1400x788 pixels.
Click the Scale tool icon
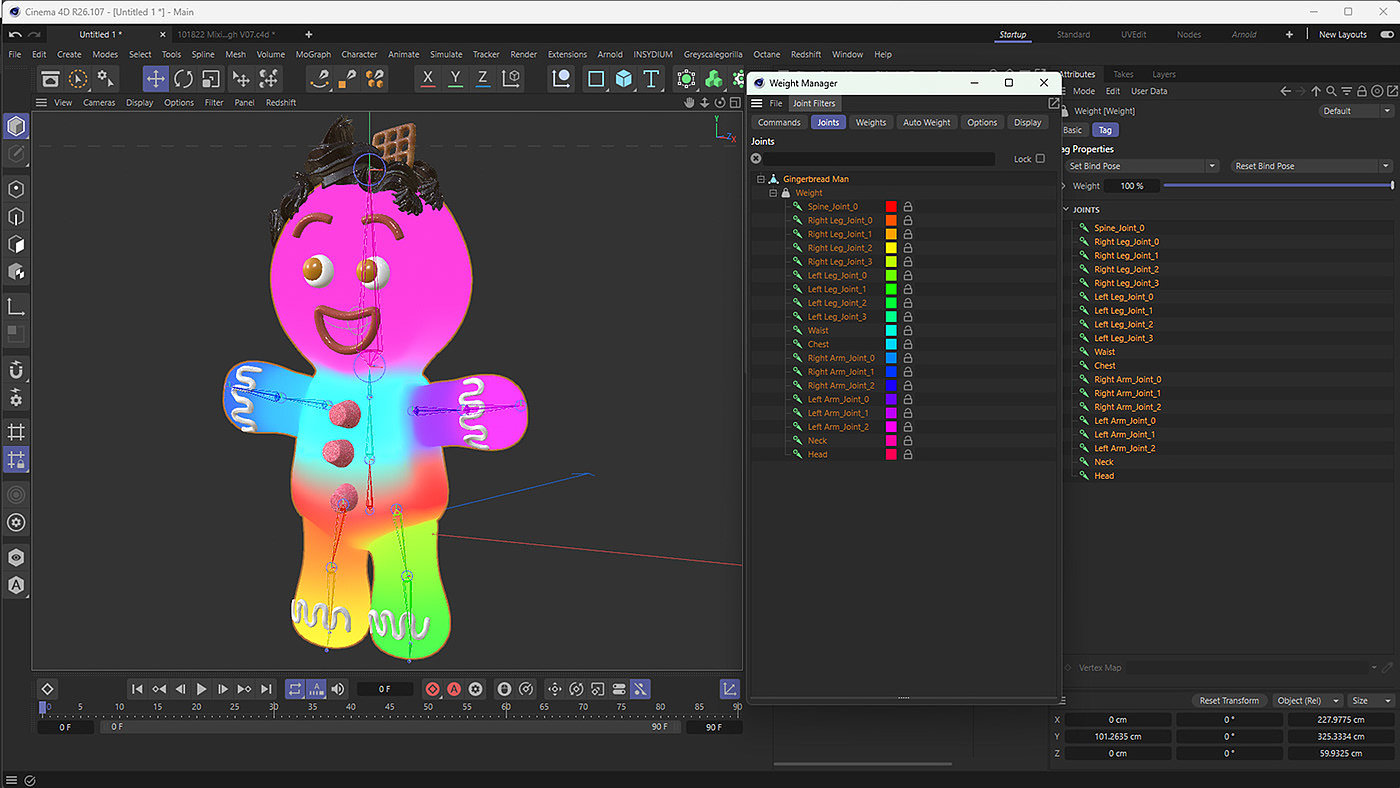click(211, 79)
